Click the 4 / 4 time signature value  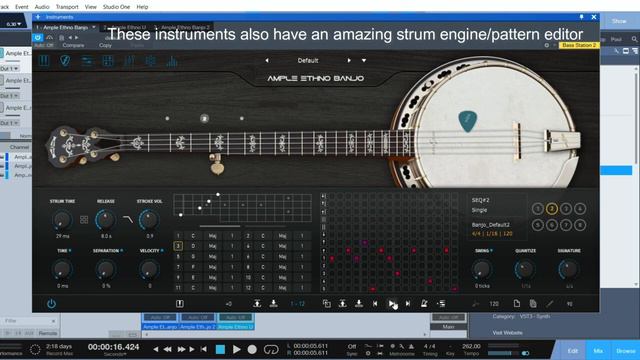(429, 347)
